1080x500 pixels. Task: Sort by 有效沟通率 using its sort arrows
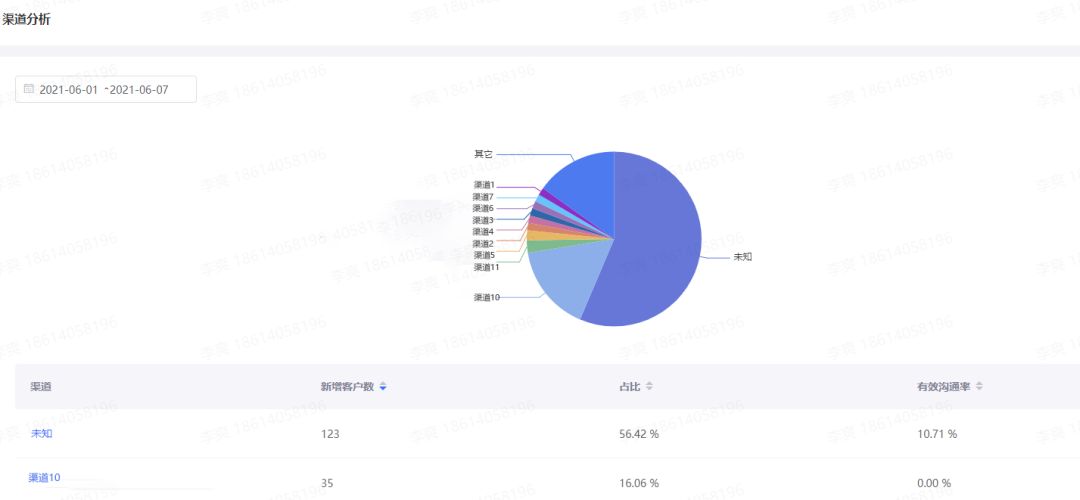click(x=979, y=387)
